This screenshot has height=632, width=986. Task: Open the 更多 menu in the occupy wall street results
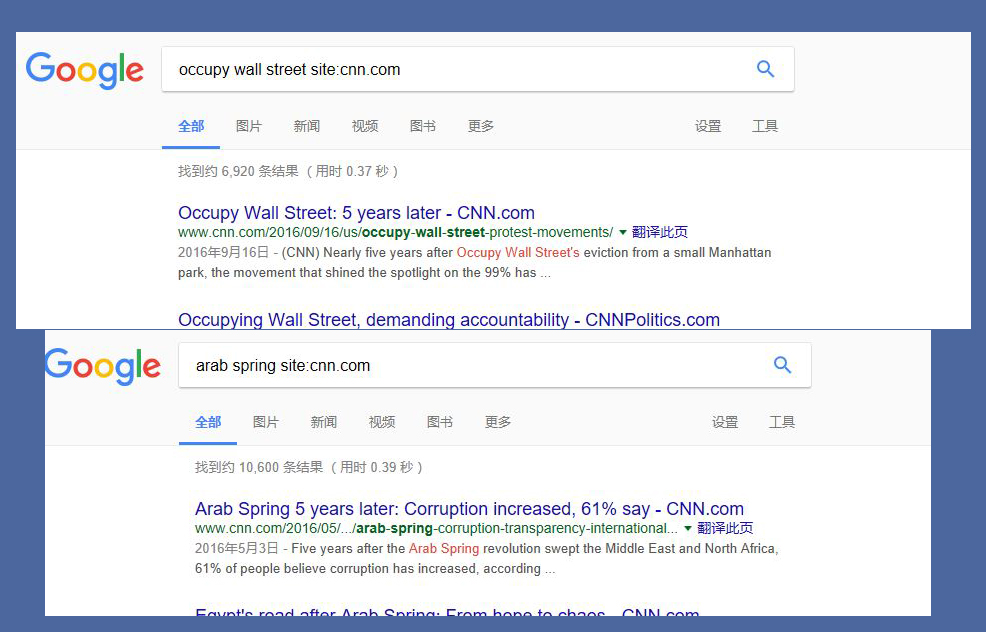pos(481,126)
